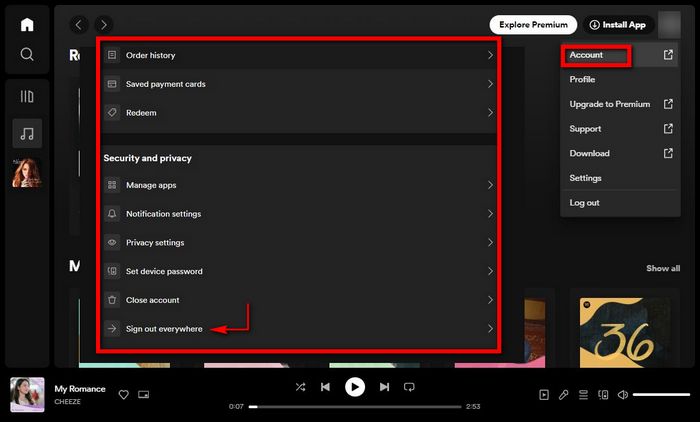Open Notification settings row
Image resolution: width=700 pixels, height=422 pixels.
click(x=299, y=214)
